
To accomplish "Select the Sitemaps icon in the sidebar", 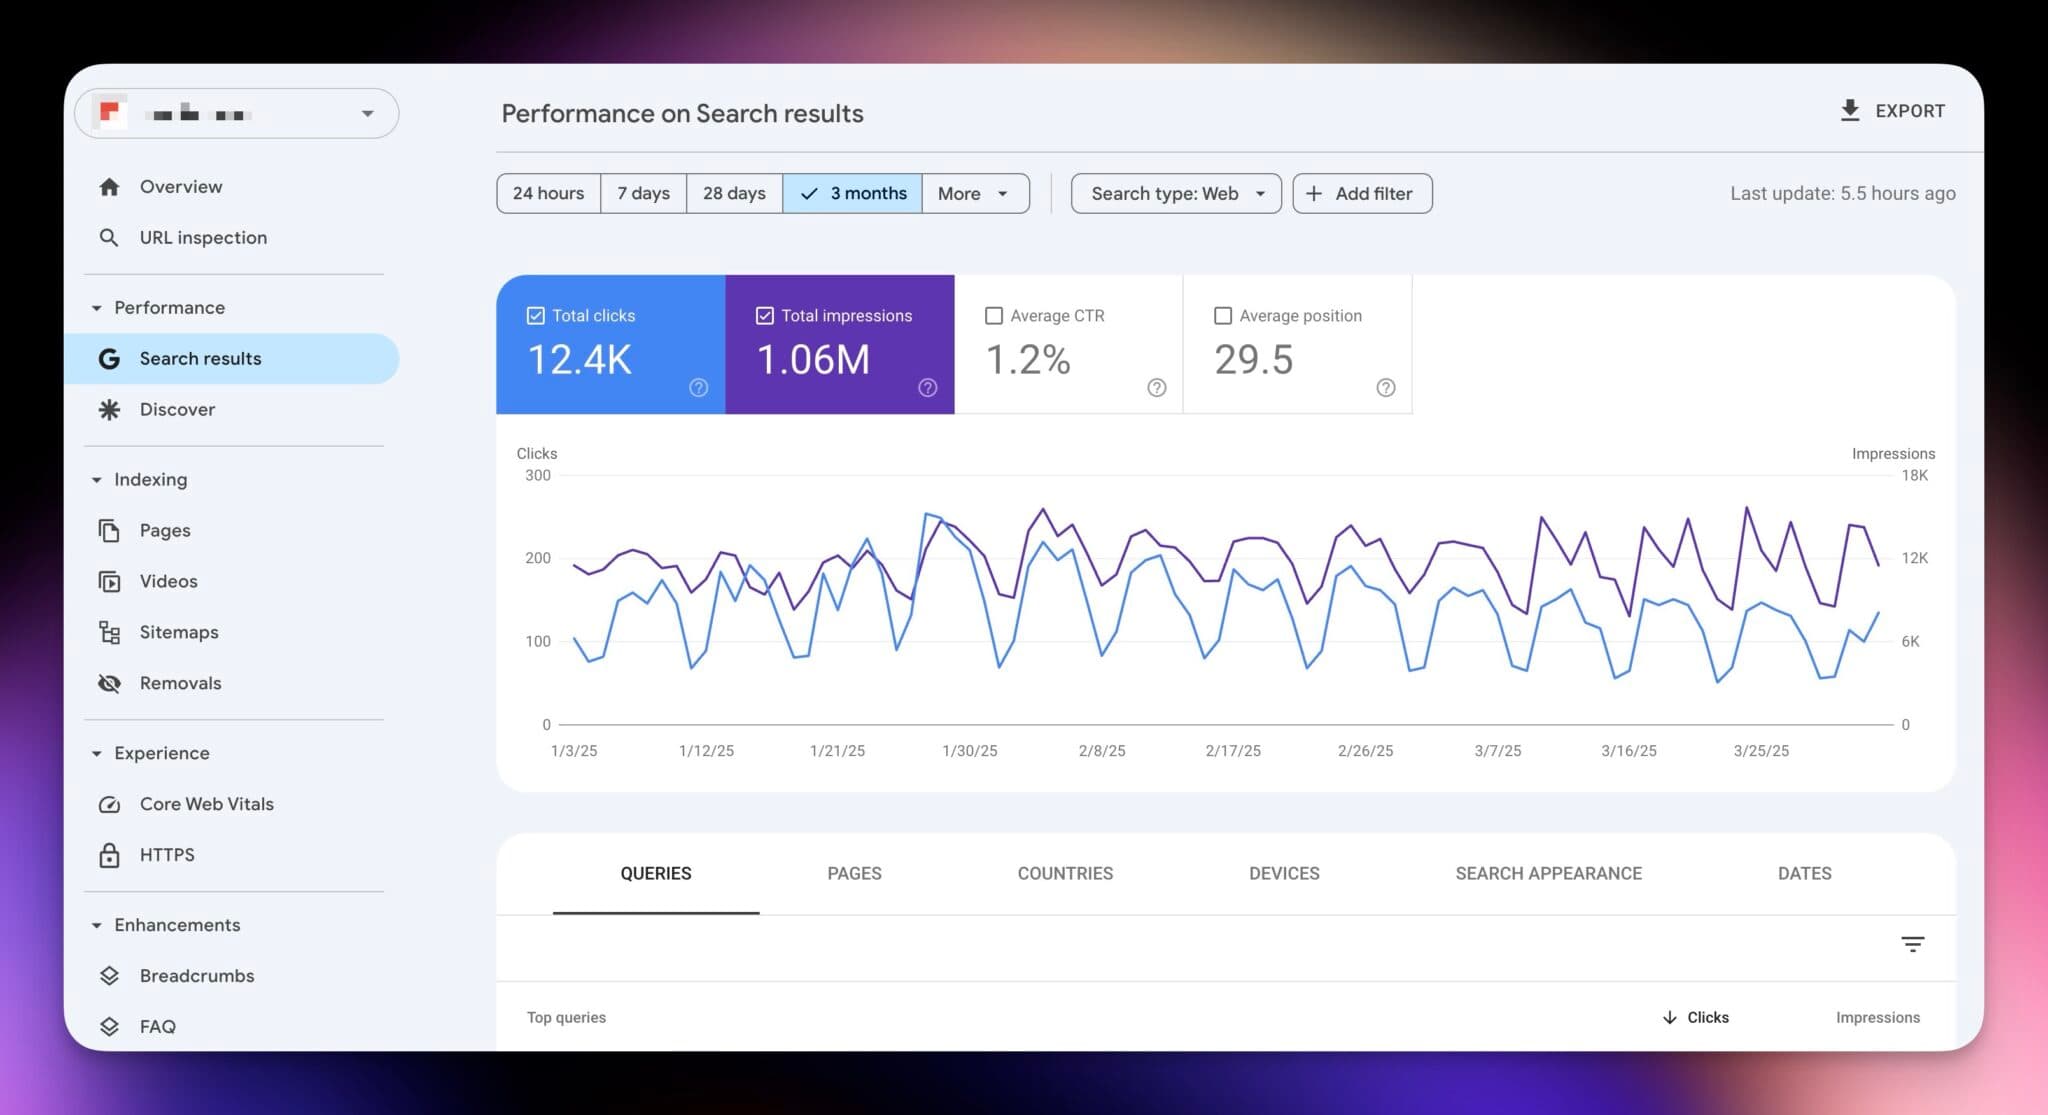I will coord(110,631).
